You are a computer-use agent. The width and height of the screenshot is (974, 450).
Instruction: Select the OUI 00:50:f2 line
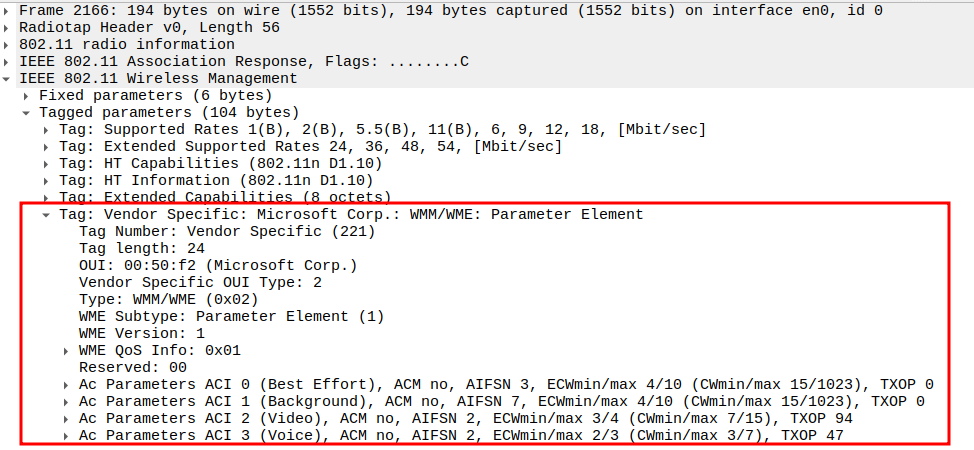(217, 266)
